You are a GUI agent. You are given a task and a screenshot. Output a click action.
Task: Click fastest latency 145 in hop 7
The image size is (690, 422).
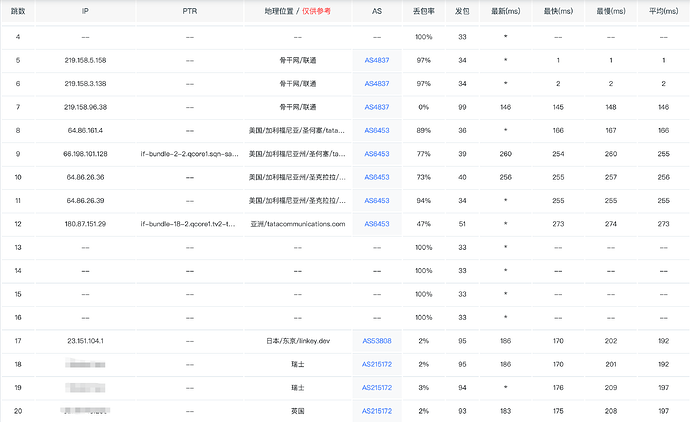coord(558,107)
